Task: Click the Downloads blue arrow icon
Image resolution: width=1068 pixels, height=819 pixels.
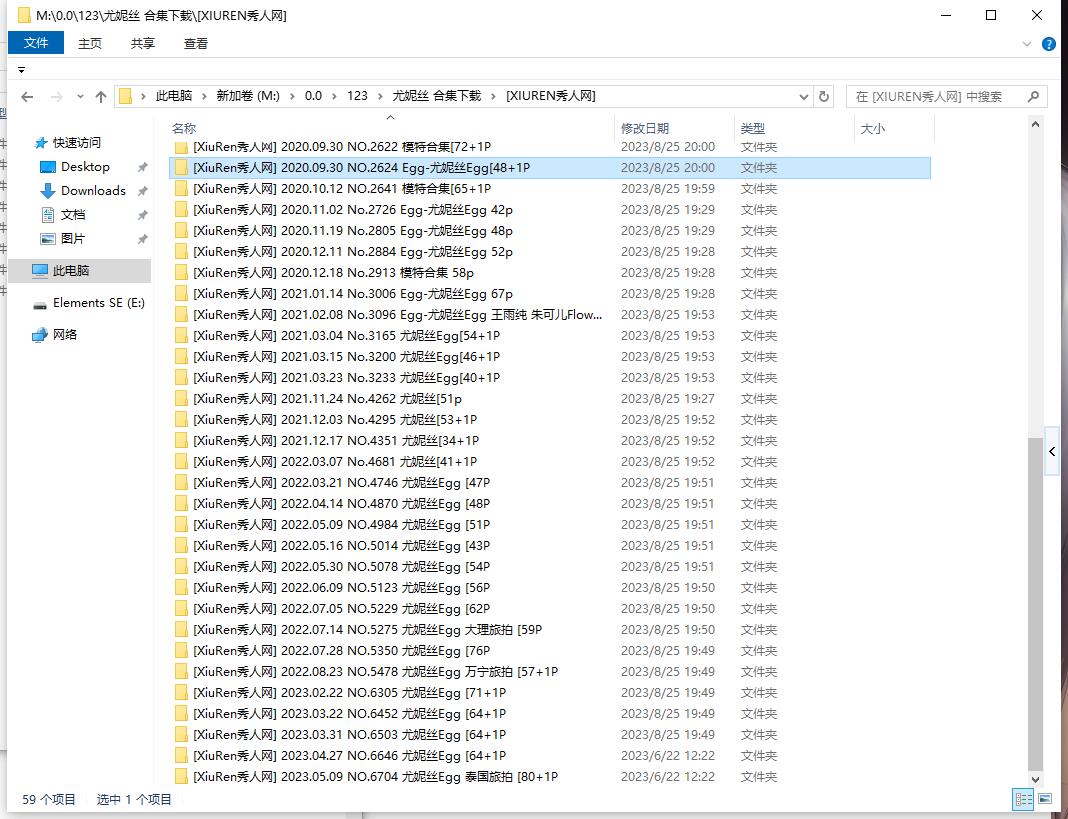Action: [48, 191]
